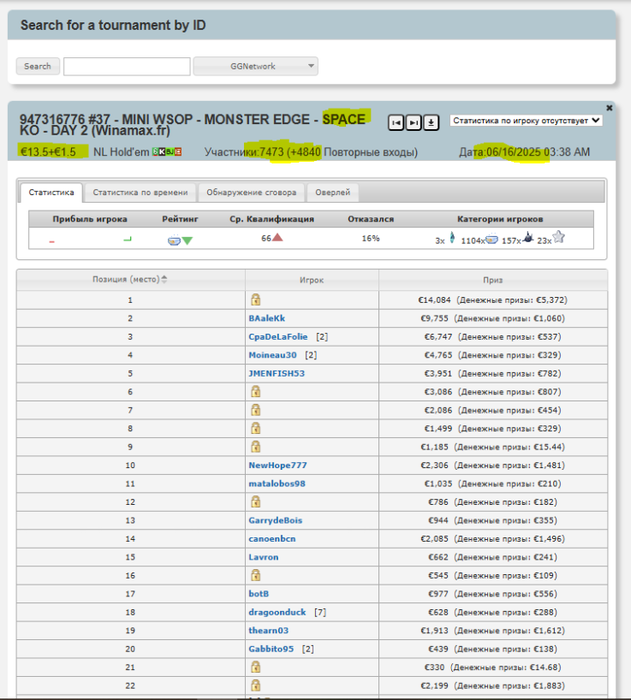This screenshot has width=631, height=700.
Task: Click the Search button
Action: [38, 66]
